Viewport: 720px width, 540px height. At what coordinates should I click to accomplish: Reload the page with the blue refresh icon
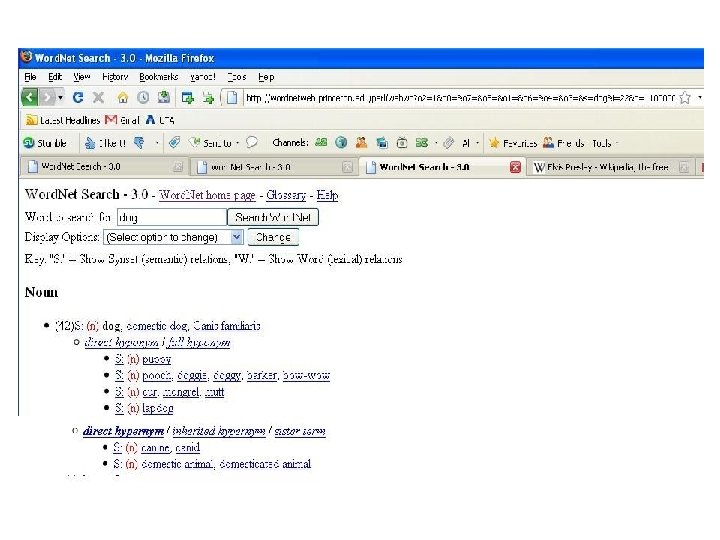click(78, 97)
